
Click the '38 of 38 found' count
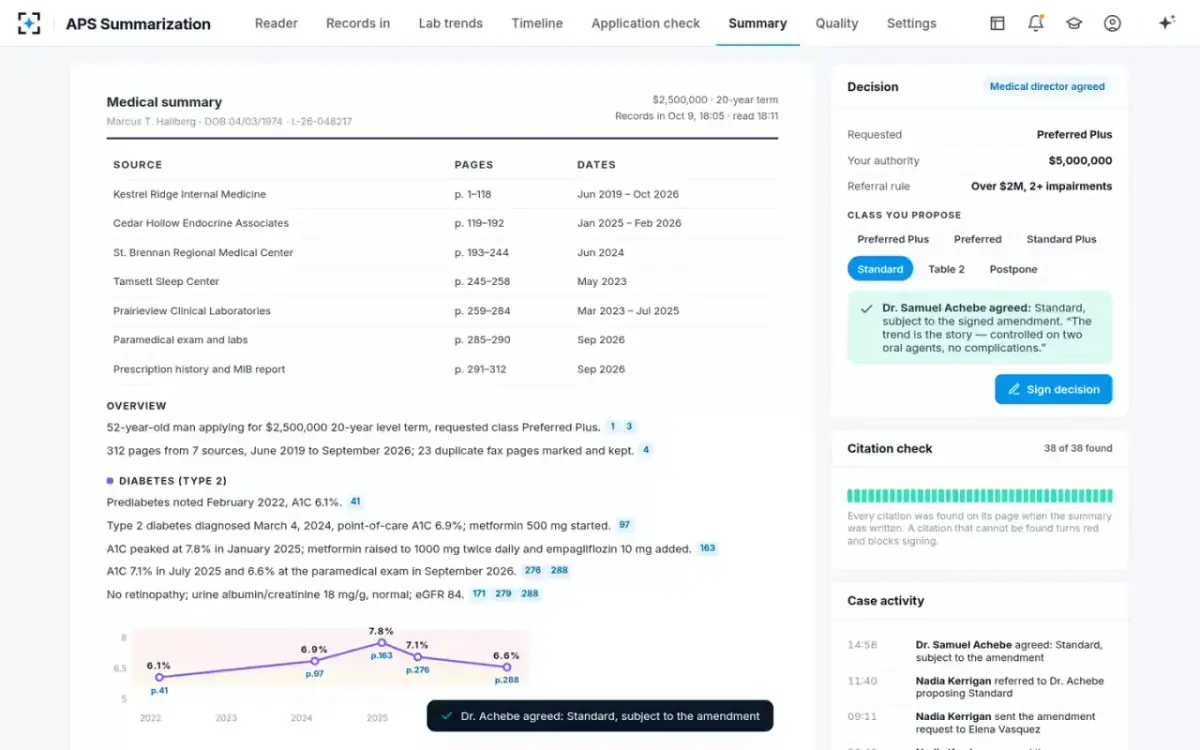(1078, 448)
